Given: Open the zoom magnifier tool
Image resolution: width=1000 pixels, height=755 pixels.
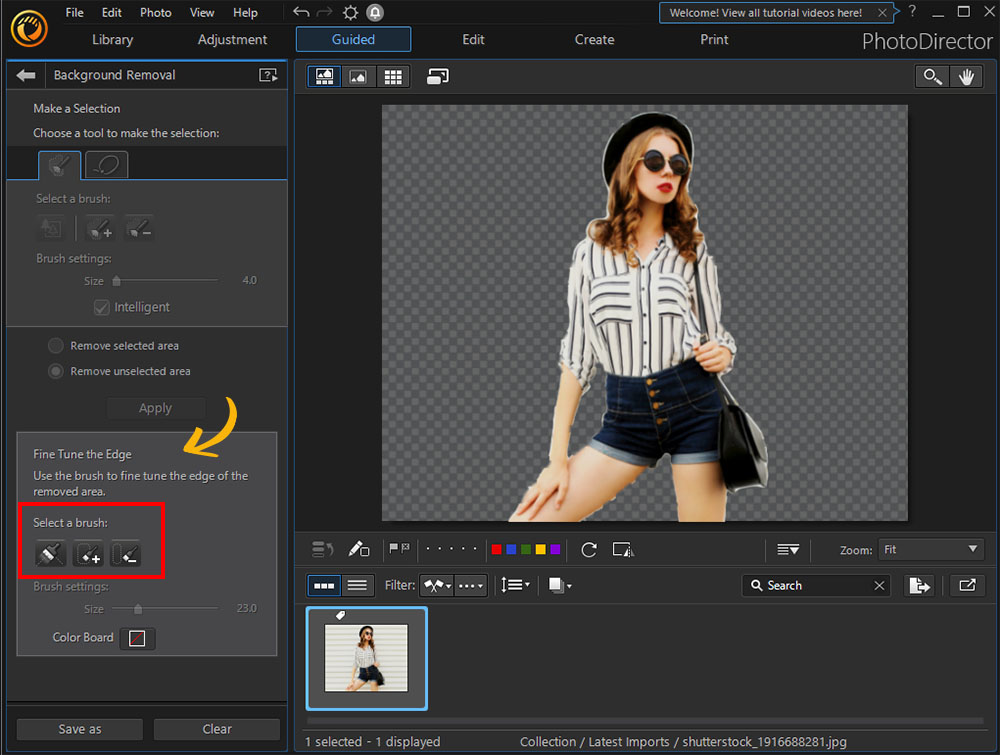Looking at the screenshot, I should point(931,75).
